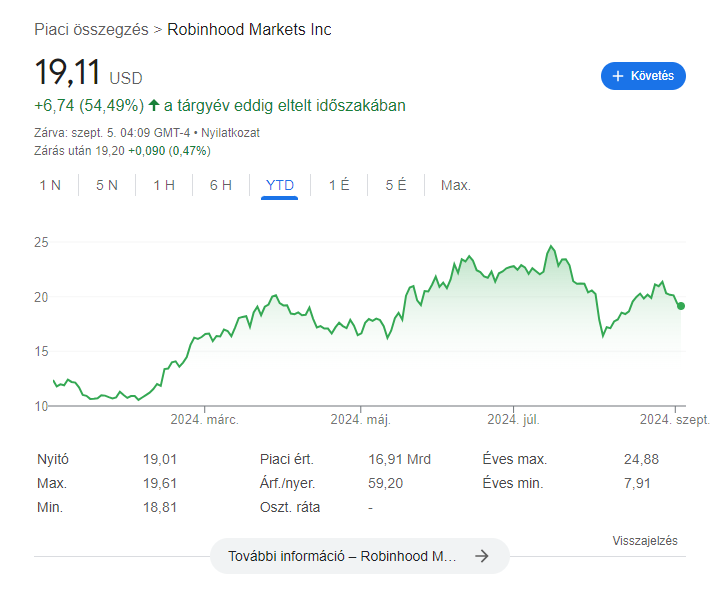Click the Oszt. ráta label

click(290, 507)
